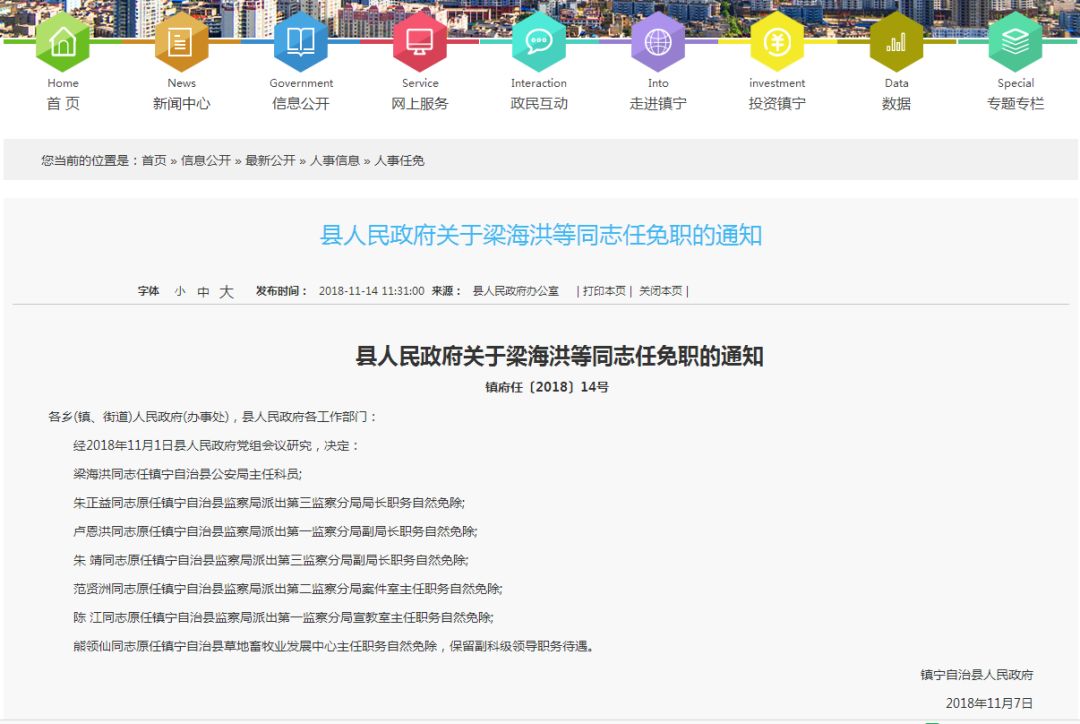Click 关闭本页 to close page
Image resolution: width=1080 pixels, height=724 pixels.
pyautogui.click(x=661, y=291)
